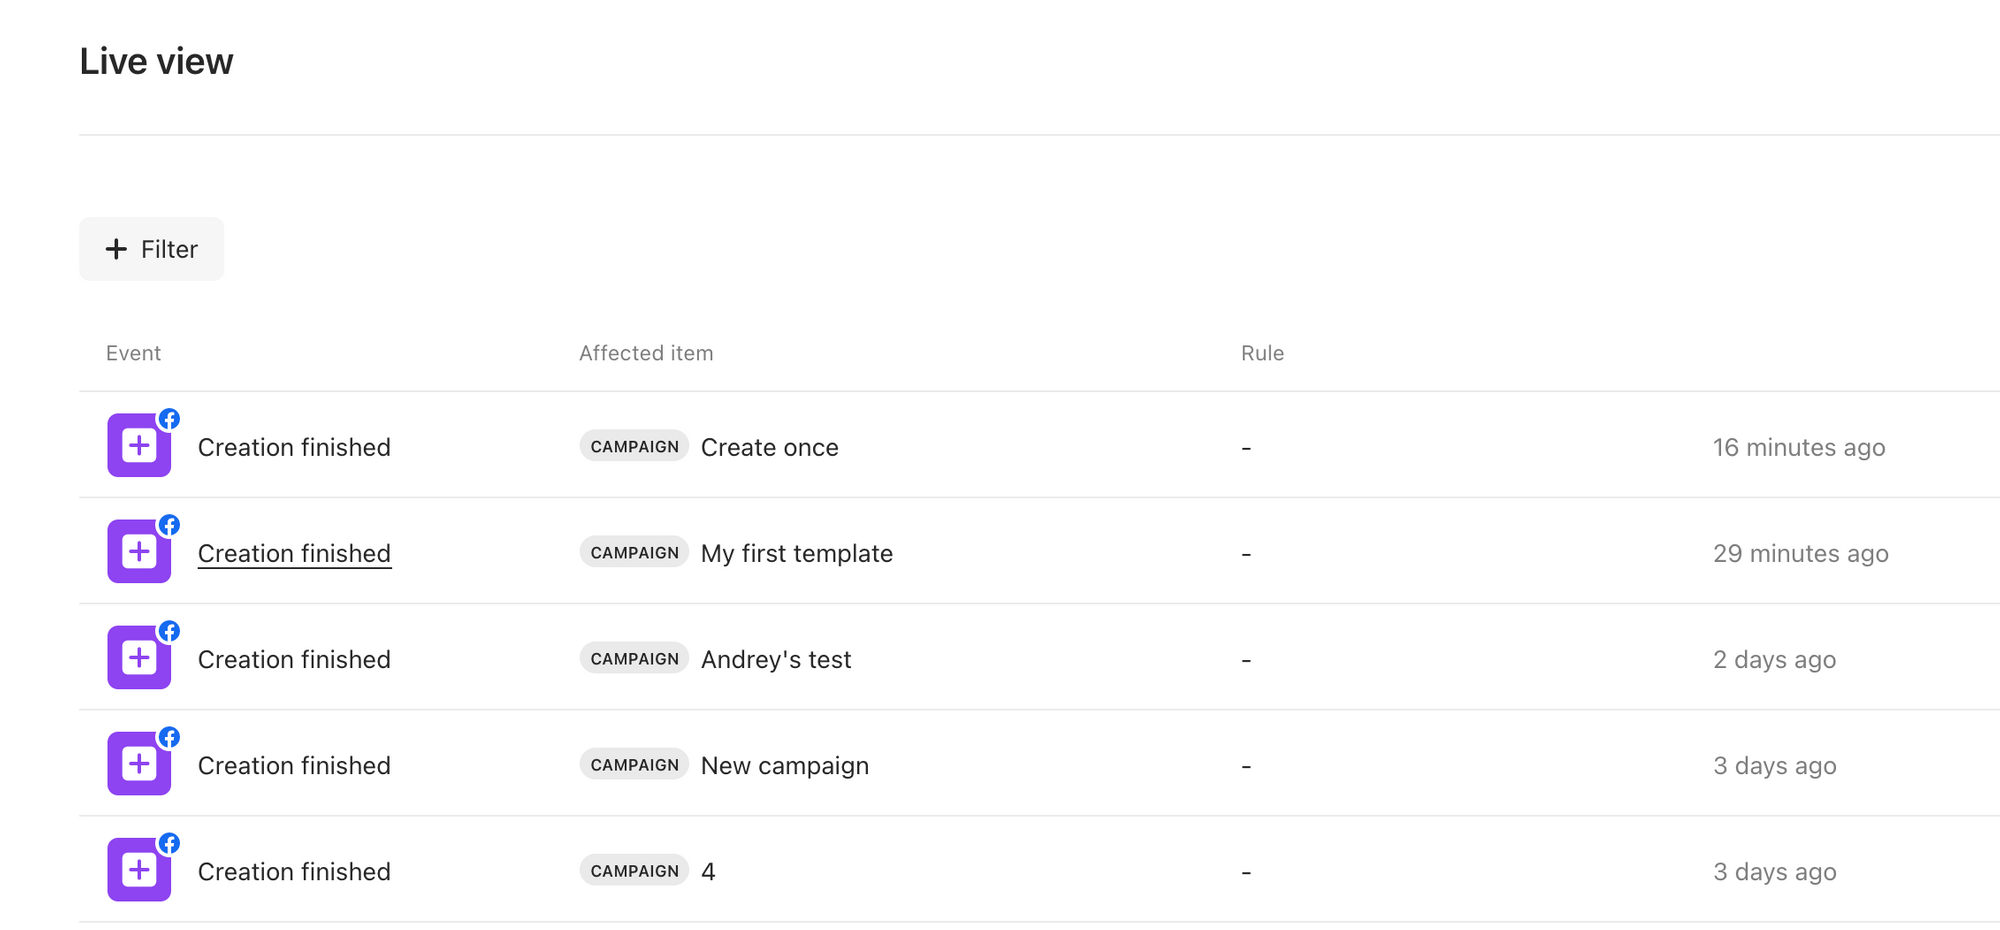Click Creation finished text in Create once row

click(x=294, y=447)
